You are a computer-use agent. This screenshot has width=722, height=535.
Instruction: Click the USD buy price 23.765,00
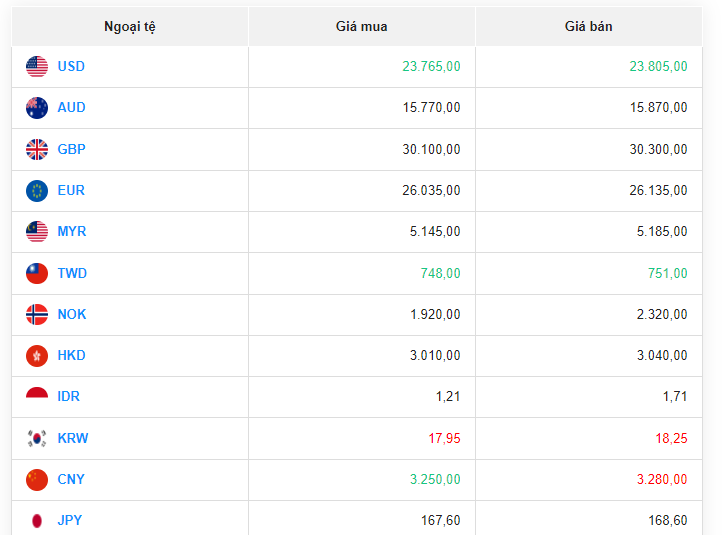coord(431,67)
